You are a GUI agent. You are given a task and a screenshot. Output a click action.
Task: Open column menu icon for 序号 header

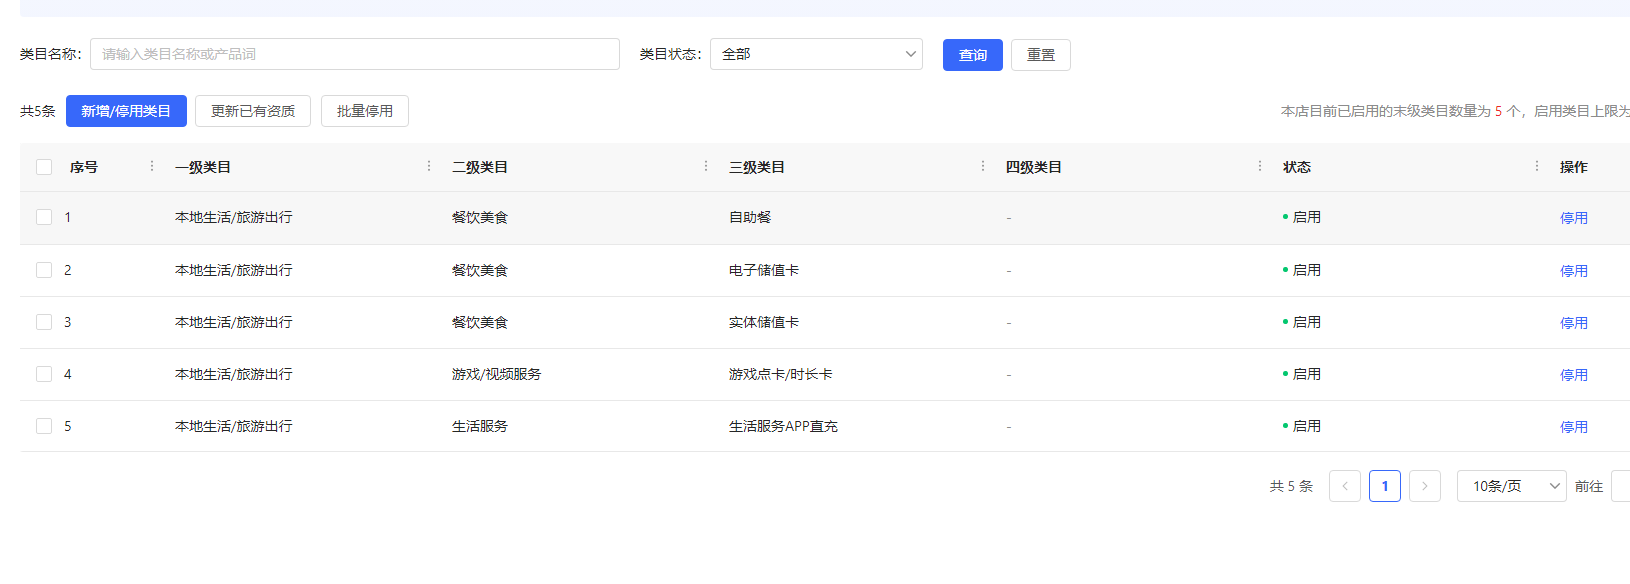coord(152,166)
